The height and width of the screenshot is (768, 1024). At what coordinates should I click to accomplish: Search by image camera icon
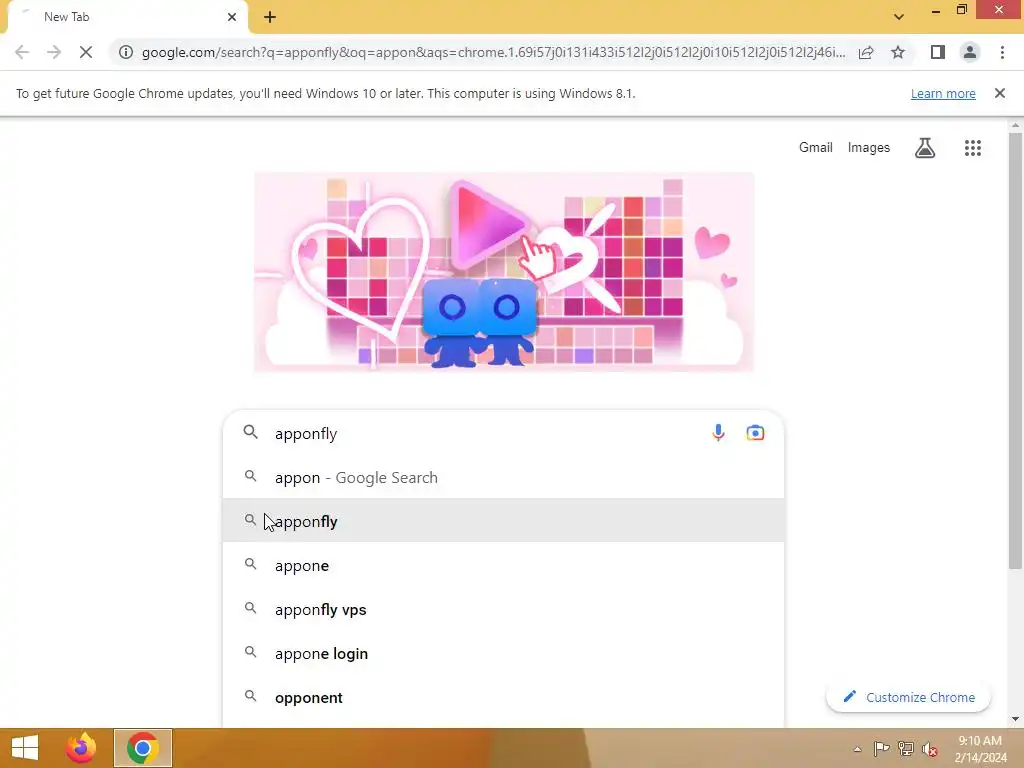(755, 433)
